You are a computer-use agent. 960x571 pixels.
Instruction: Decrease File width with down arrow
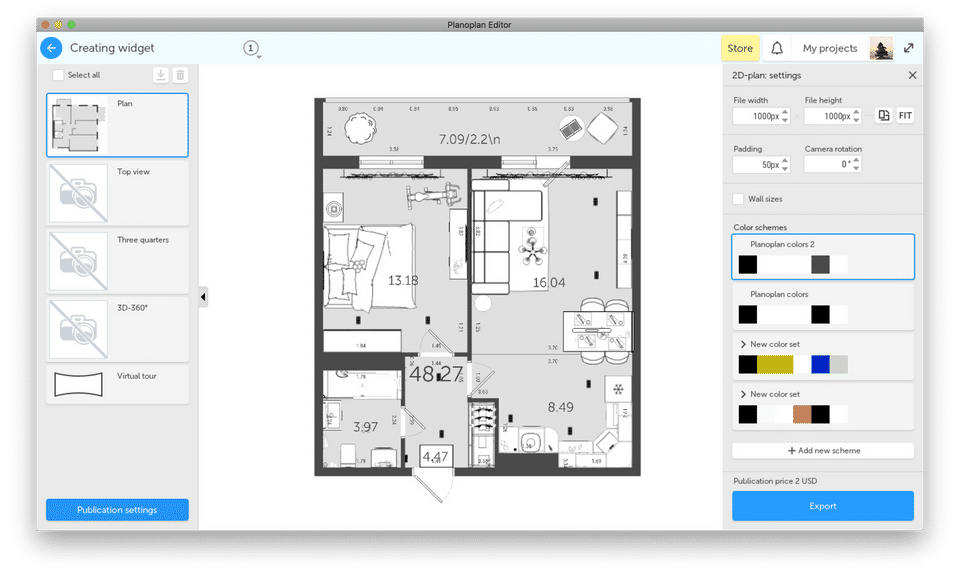click(785, 120)
